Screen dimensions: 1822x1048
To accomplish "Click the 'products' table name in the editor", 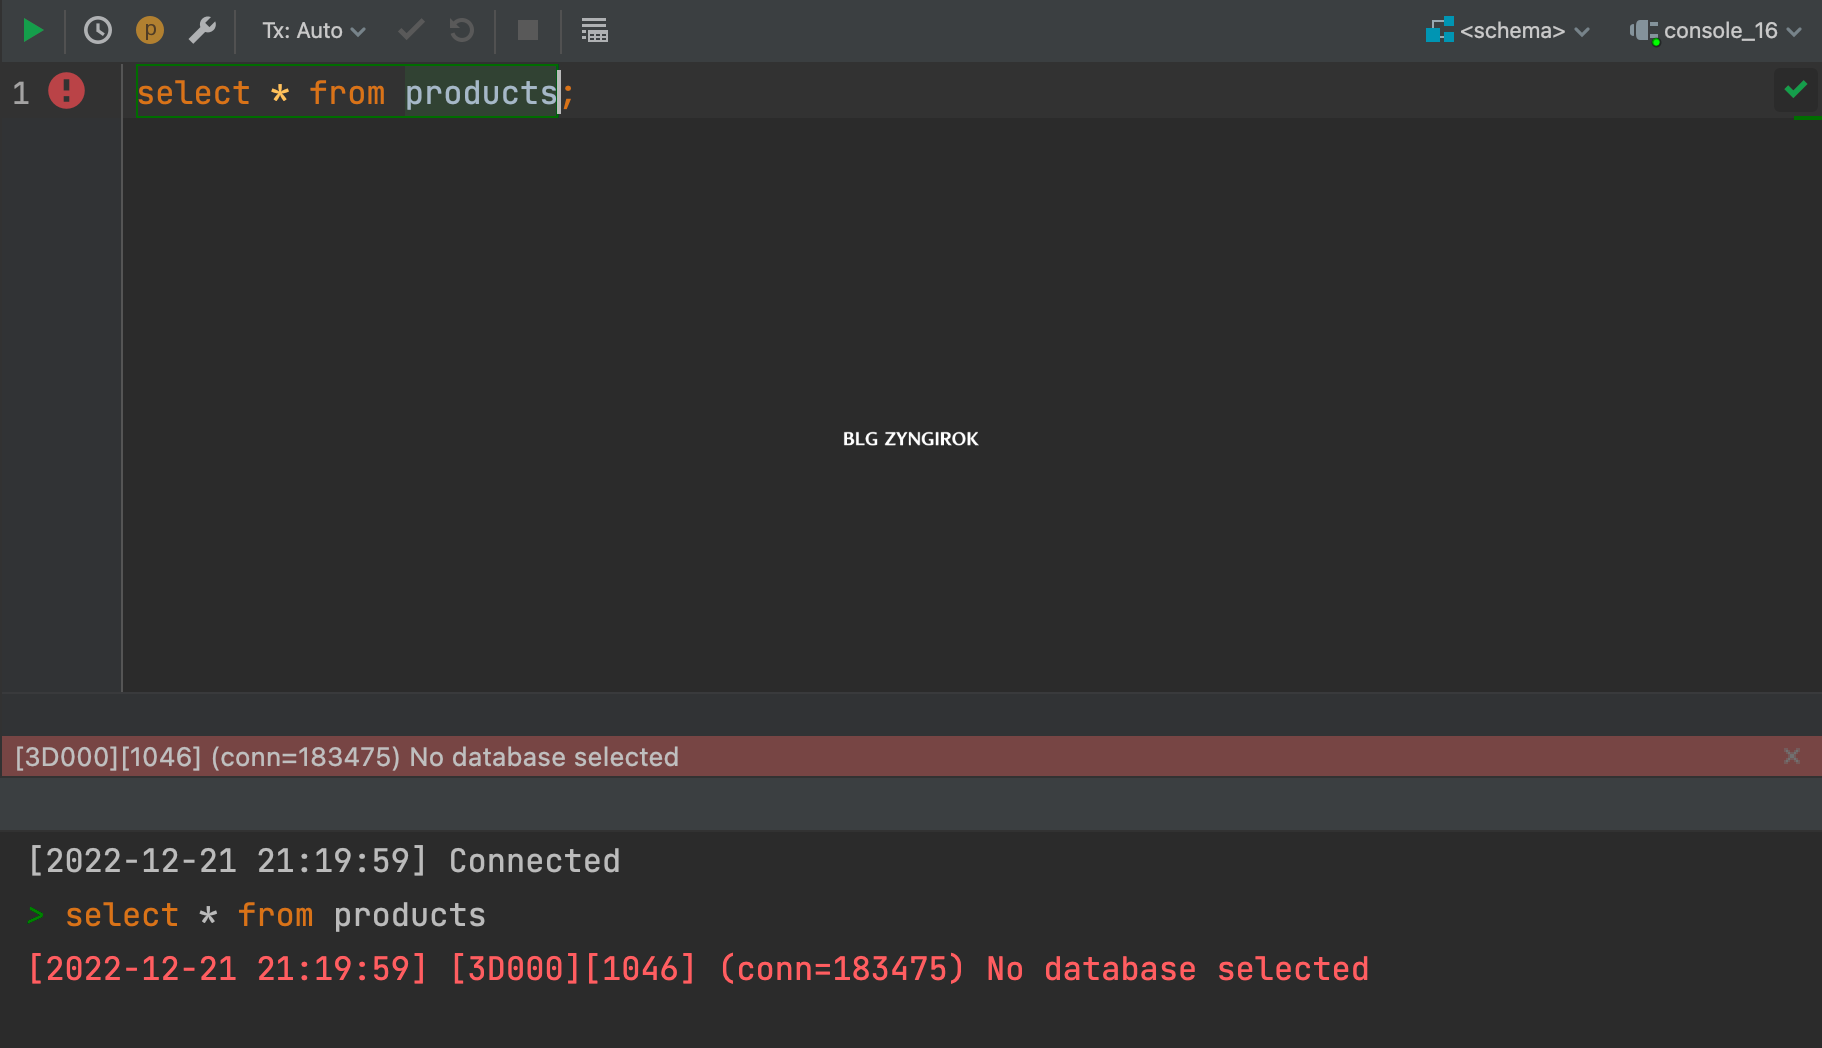I will pyautogui.click(x=481, y=92).
